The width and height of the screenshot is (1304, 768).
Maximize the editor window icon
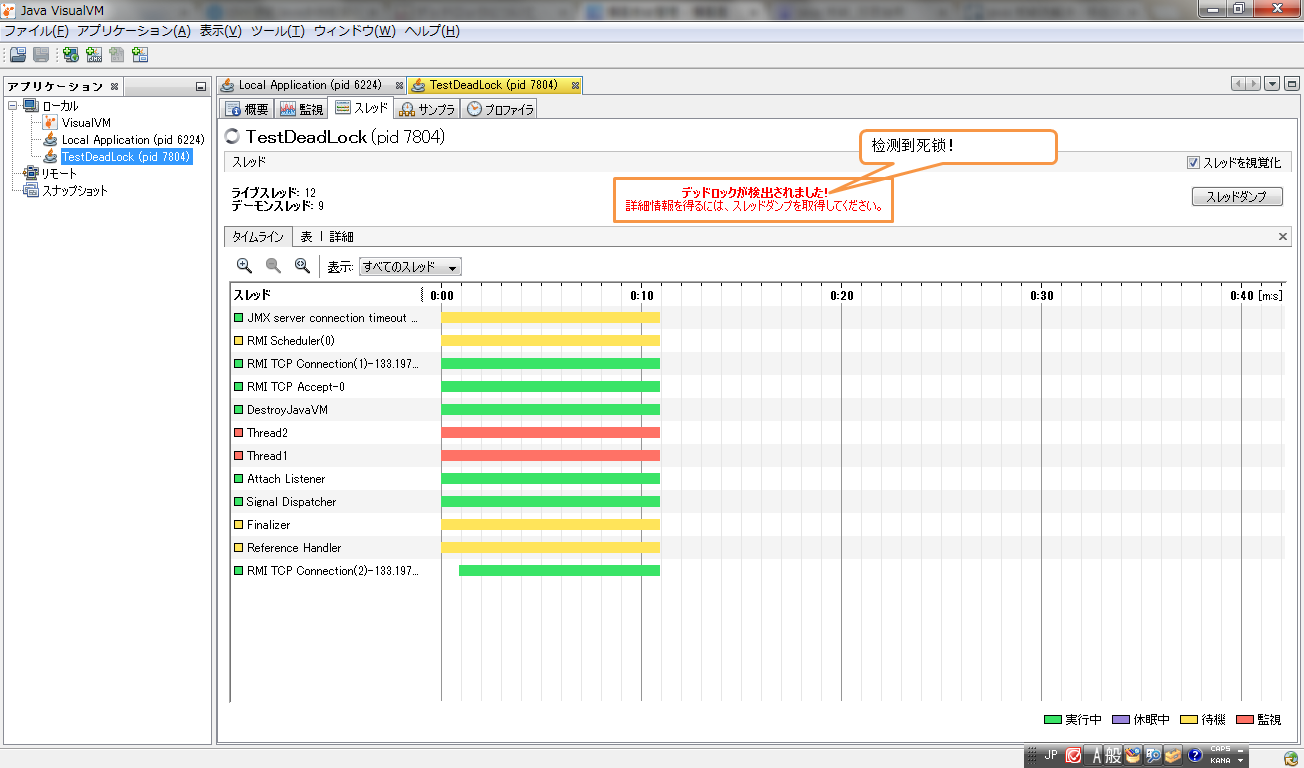point(1290,84)
